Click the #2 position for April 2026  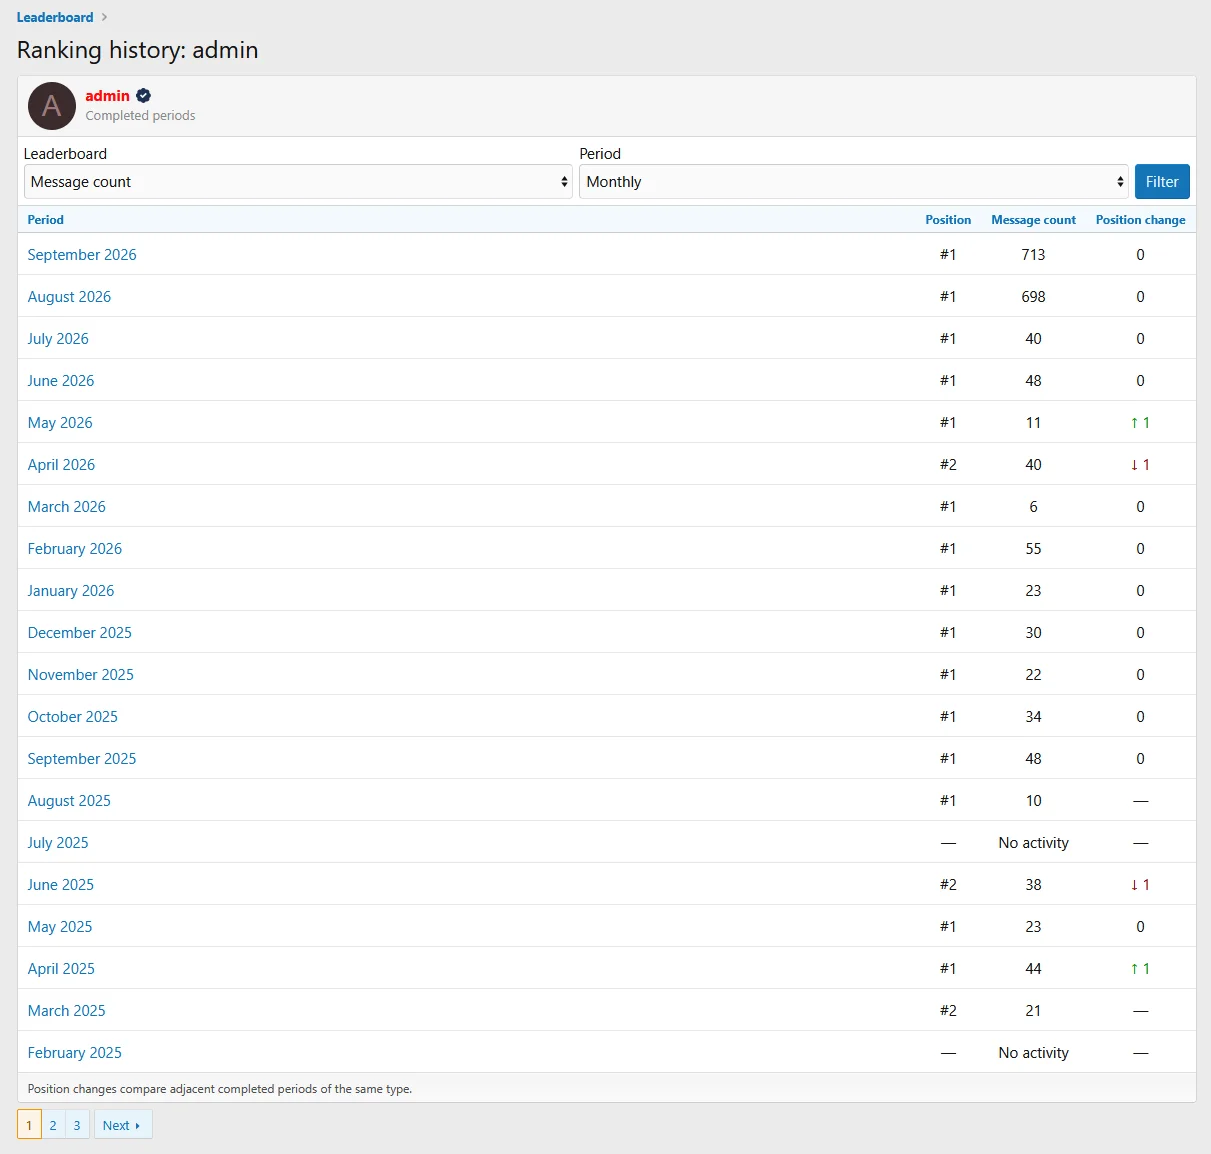[948, 465]
